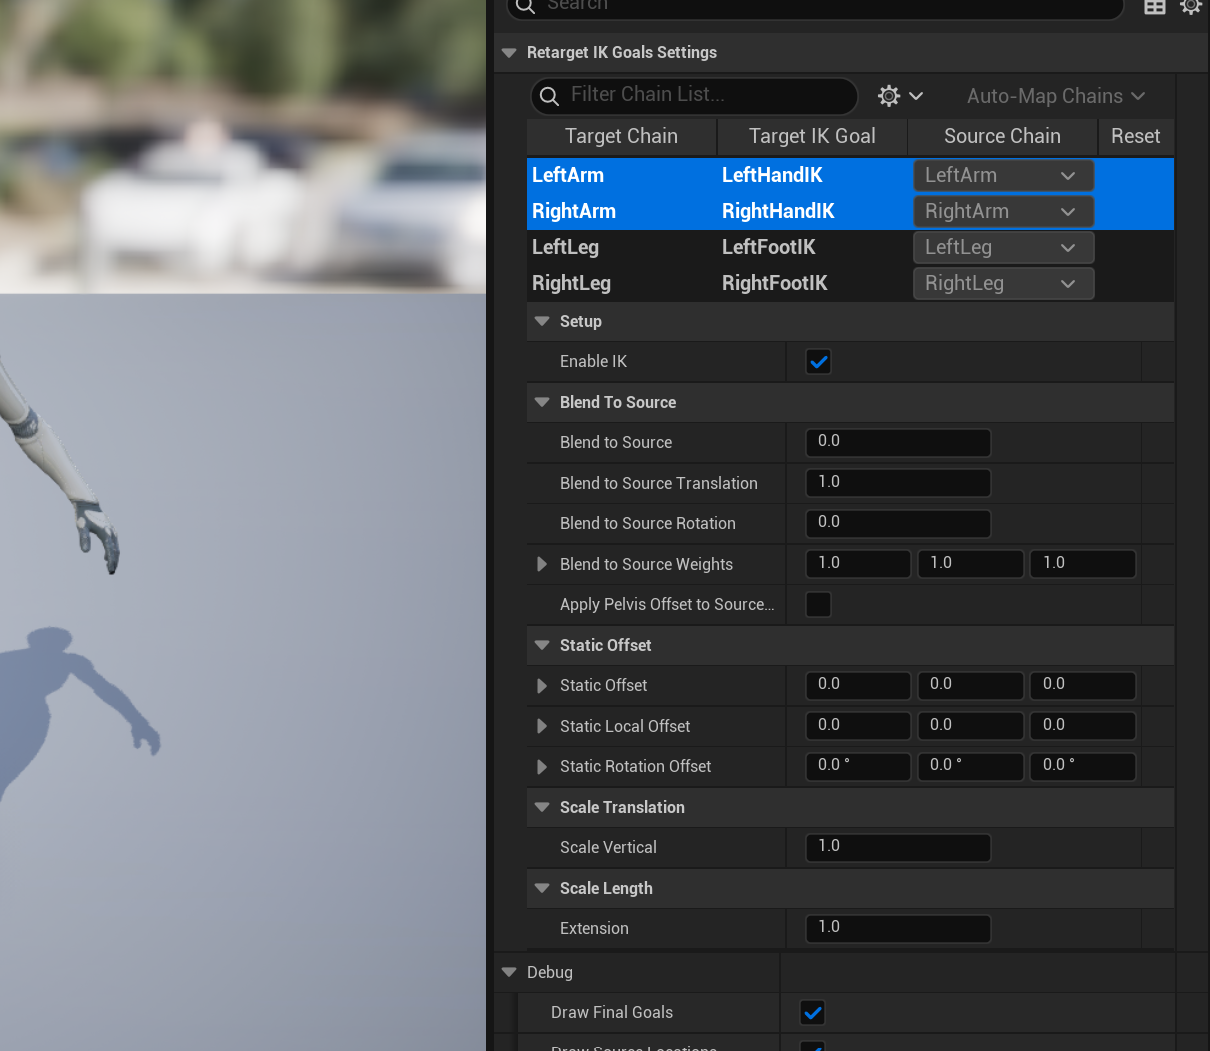Click the magnifier icon in Filter Chain List
Viewport: 1210px width, 1051px height.
coord(549,96)
